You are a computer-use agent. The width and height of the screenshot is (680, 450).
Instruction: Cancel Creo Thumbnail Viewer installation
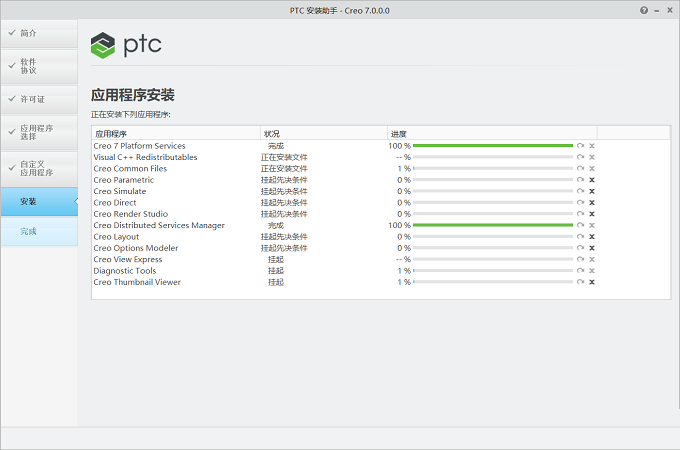click(592, 282)
